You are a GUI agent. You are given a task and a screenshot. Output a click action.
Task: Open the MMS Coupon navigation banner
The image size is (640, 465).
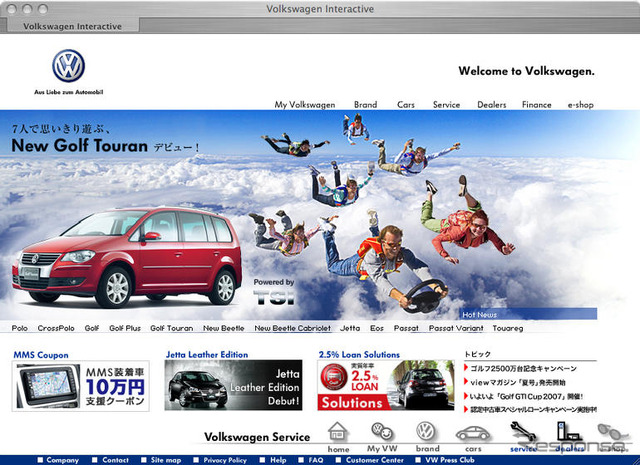pyautogui.click(x=80, y=386)
